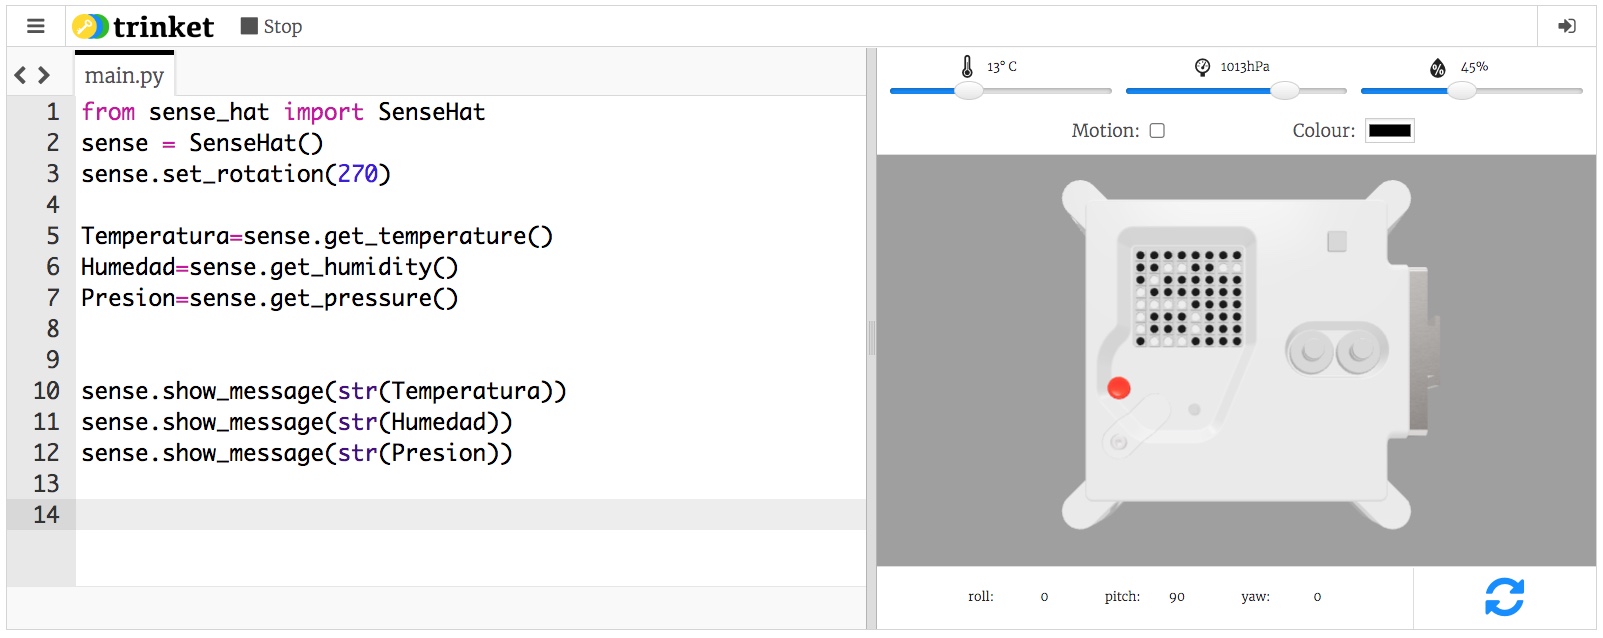This screenshot has height=638, width=1603.
Task: Stop the running program
Action: 271,27
